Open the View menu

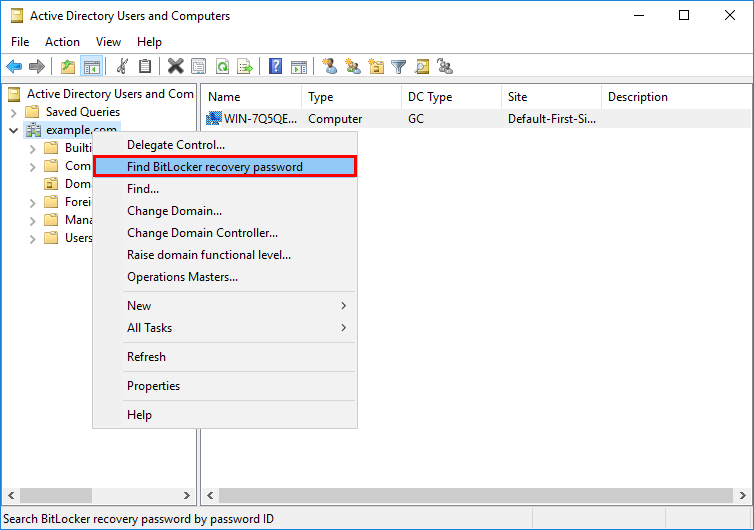click(108, 42)
